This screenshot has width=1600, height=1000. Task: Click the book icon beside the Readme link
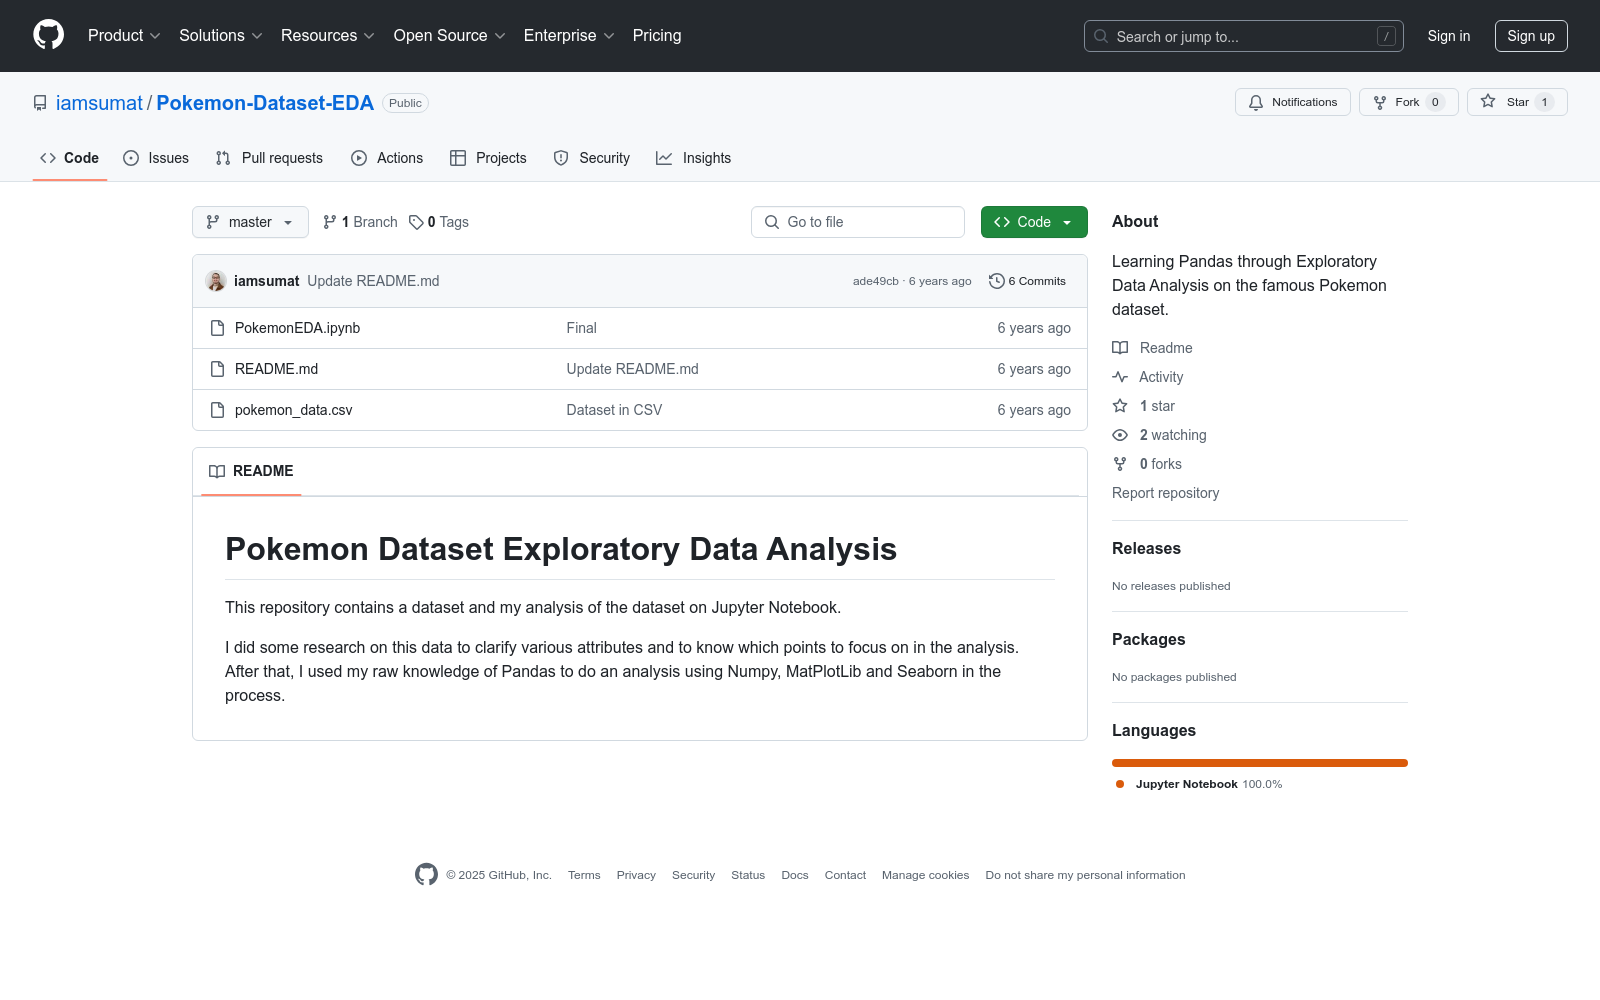1120,348
